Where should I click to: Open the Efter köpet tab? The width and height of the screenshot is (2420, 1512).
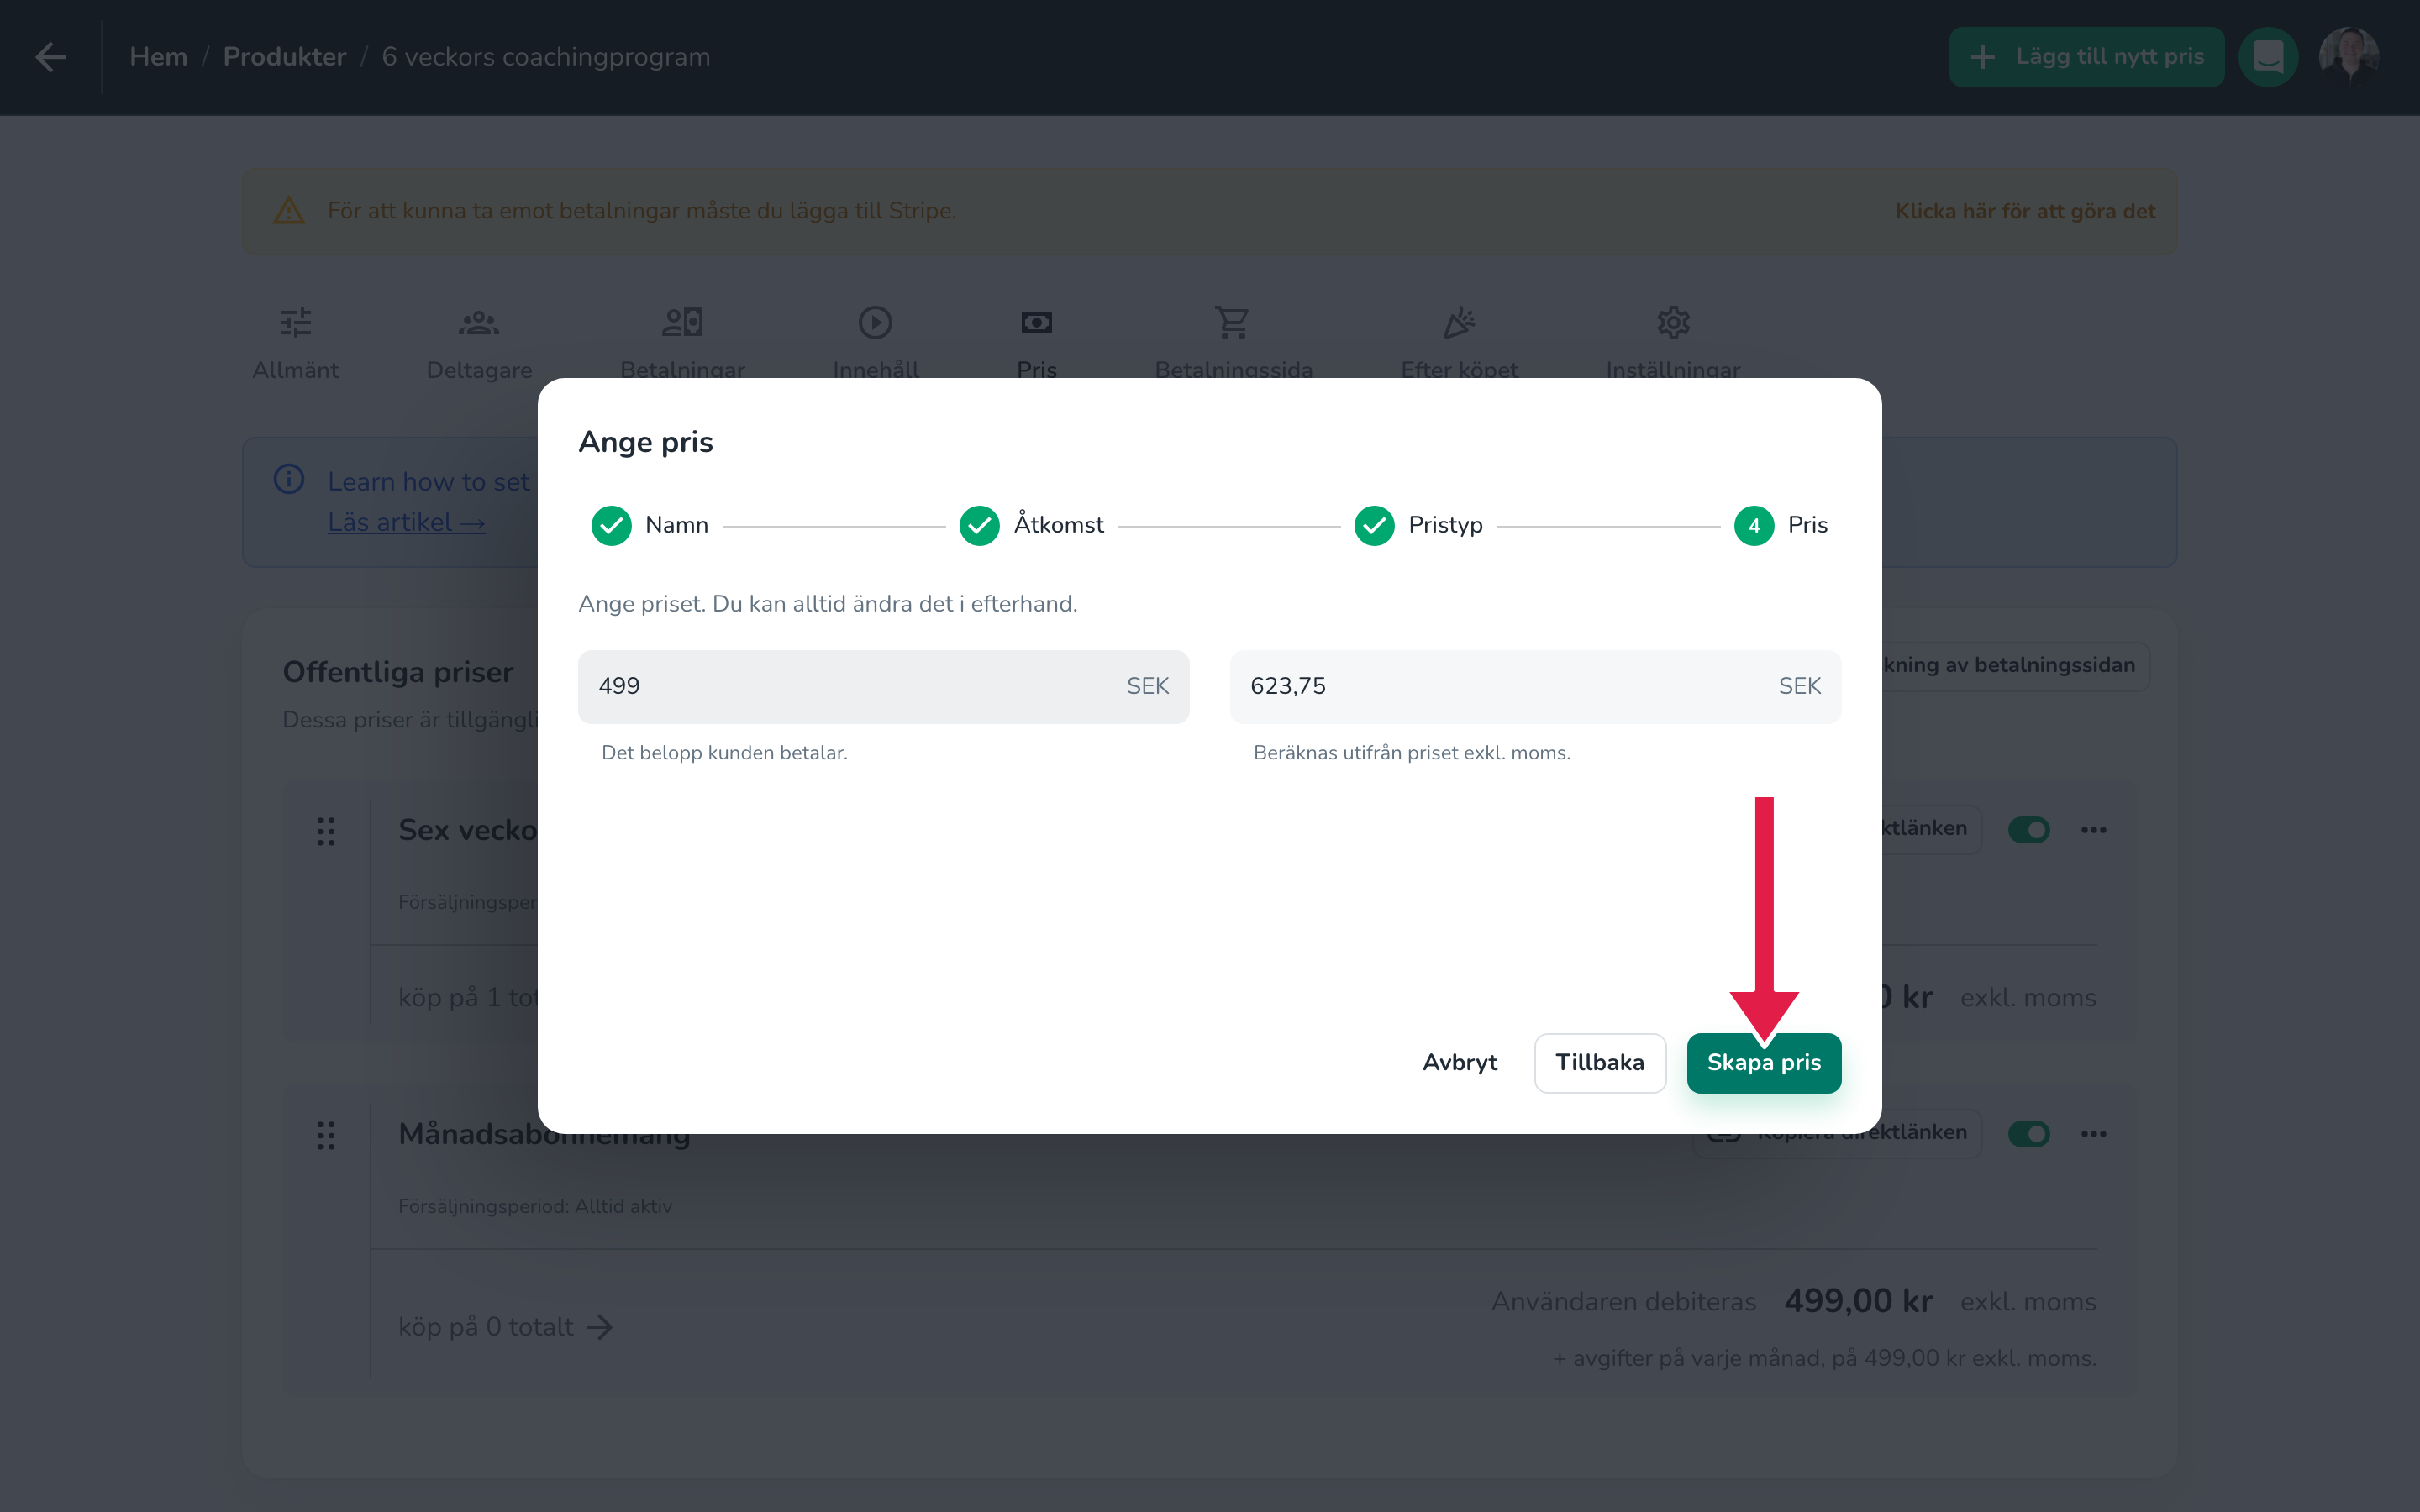[1459, 342]
